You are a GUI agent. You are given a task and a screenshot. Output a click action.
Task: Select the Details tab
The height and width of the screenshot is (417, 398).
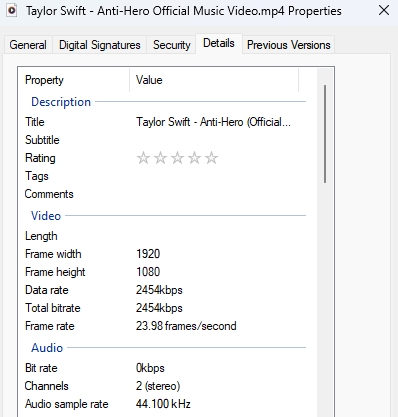tap(219, 43)
